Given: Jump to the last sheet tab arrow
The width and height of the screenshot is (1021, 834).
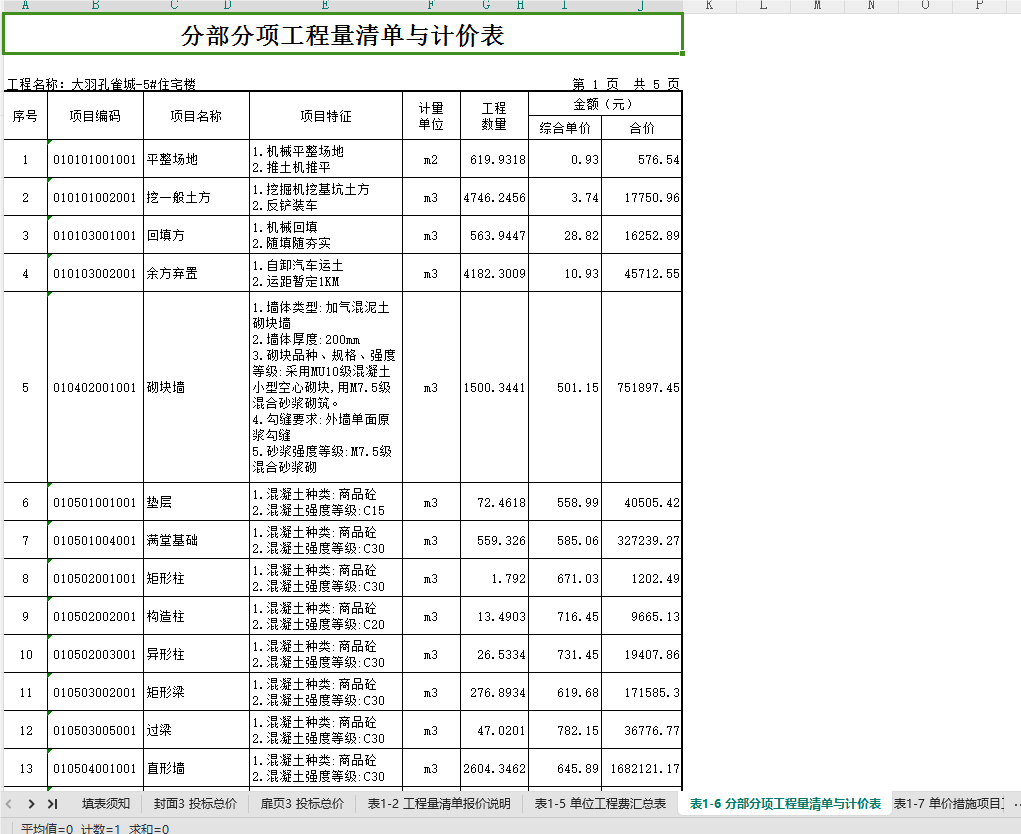Looking at the screenshot, I should pos(53,804).
